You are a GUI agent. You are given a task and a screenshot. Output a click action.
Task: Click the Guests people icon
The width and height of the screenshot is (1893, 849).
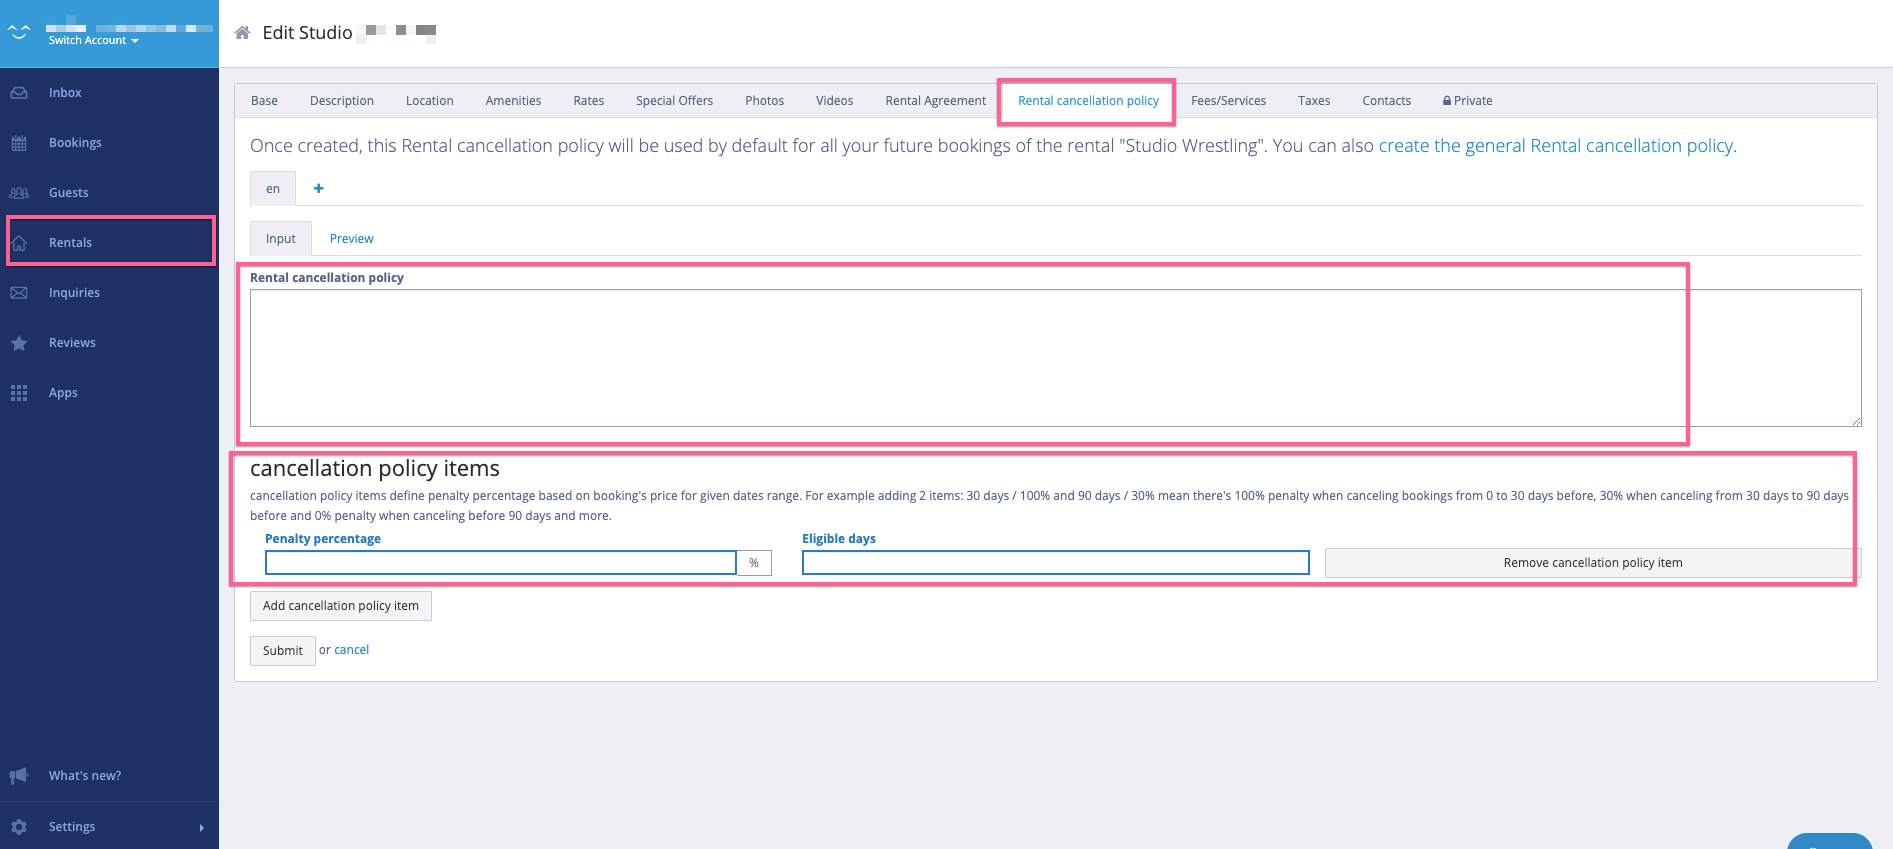click(19, 193)
